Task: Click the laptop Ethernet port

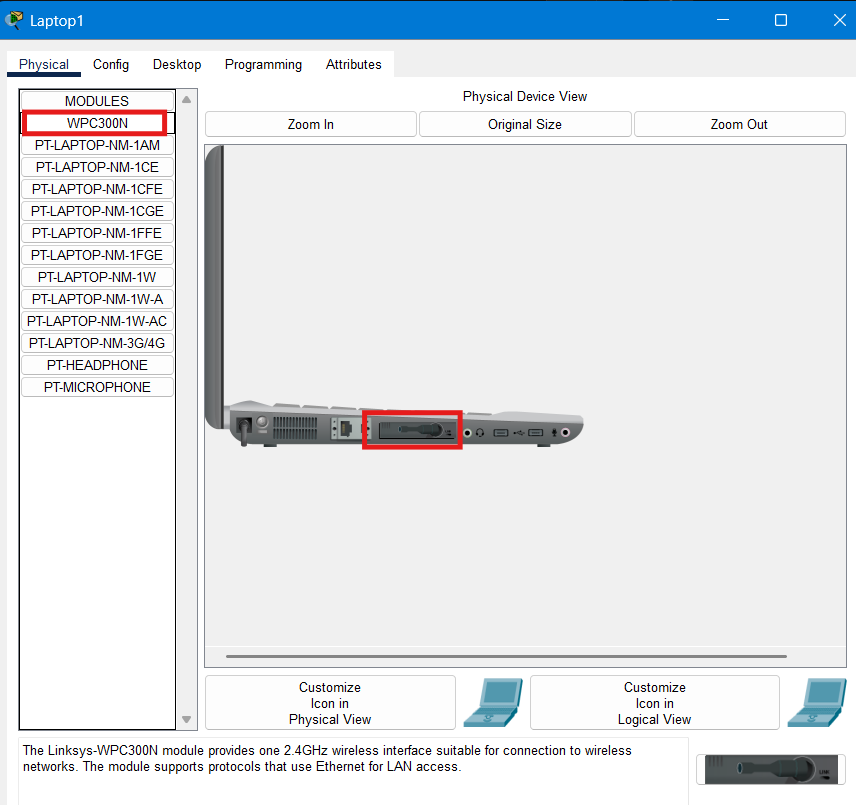Action: [x=346, y=429]
